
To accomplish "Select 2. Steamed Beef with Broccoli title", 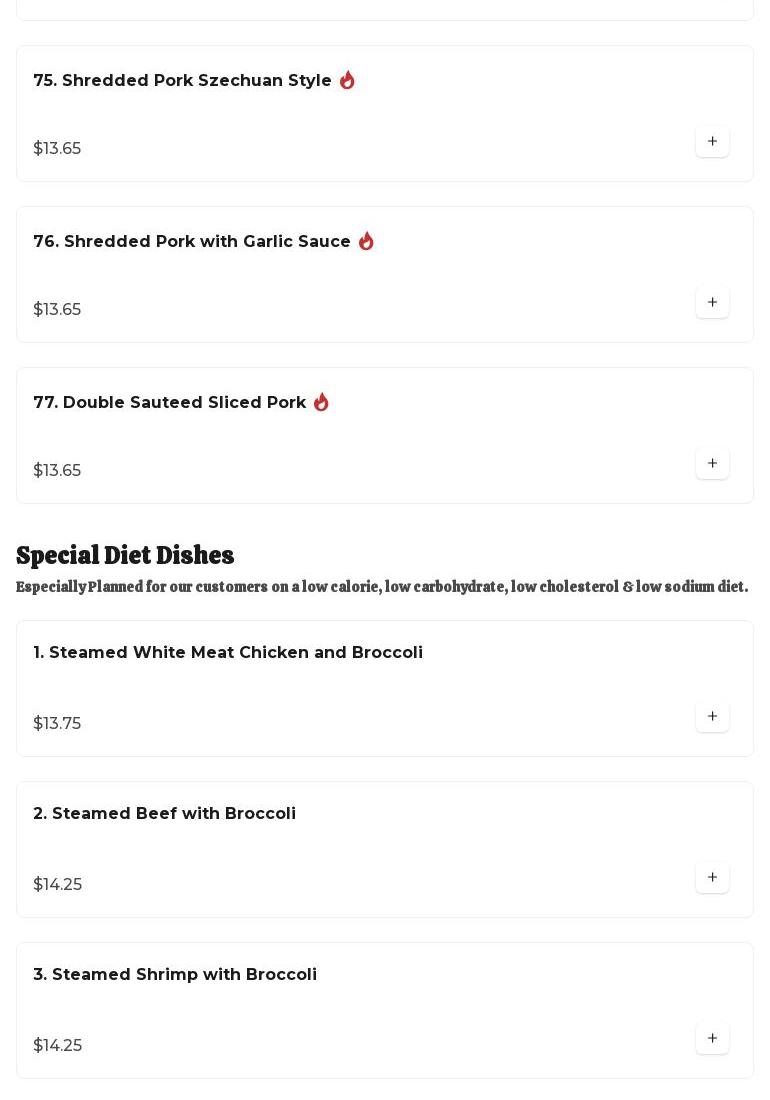I will click(x=164, y=814).
